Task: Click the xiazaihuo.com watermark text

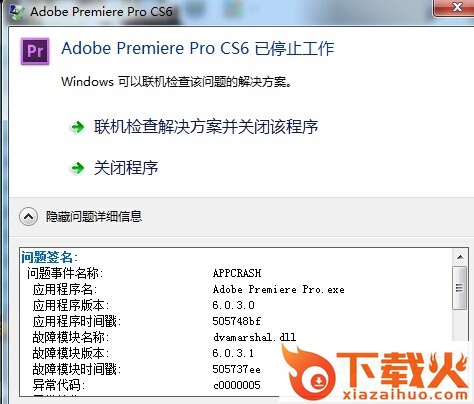Action: pyautogui.click(x=405, y=395)
